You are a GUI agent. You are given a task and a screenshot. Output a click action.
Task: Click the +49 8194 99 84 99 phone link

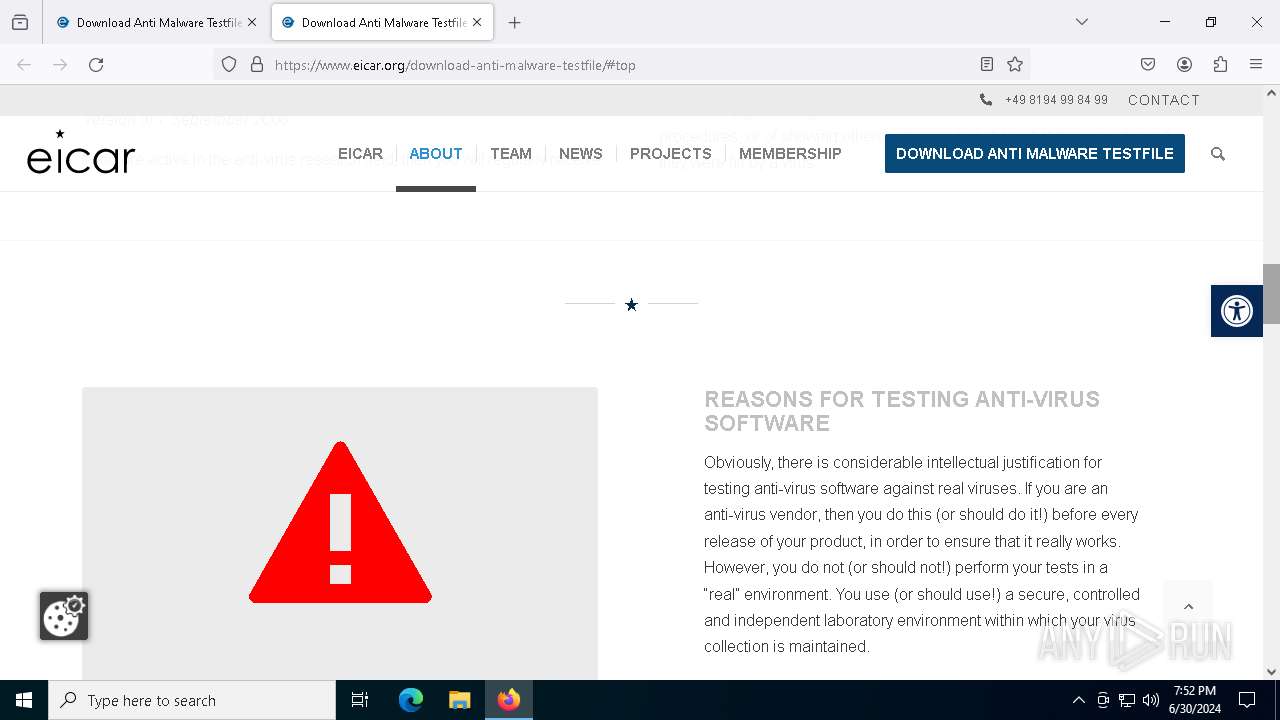pyautogui.click(x=1056, y=100)
